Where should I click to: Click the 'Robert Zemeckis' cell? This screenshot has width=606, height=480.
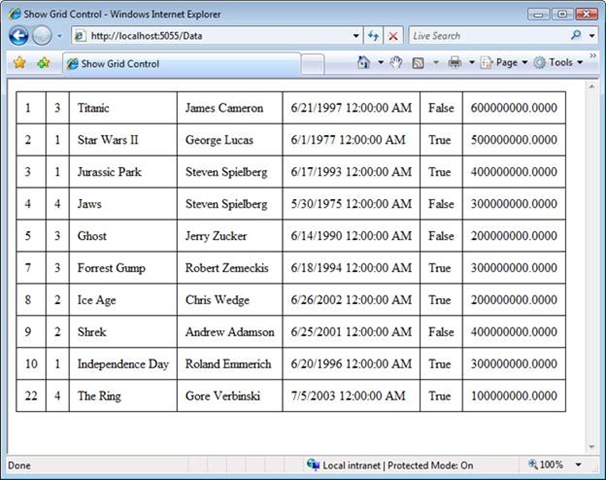[230, 268]
